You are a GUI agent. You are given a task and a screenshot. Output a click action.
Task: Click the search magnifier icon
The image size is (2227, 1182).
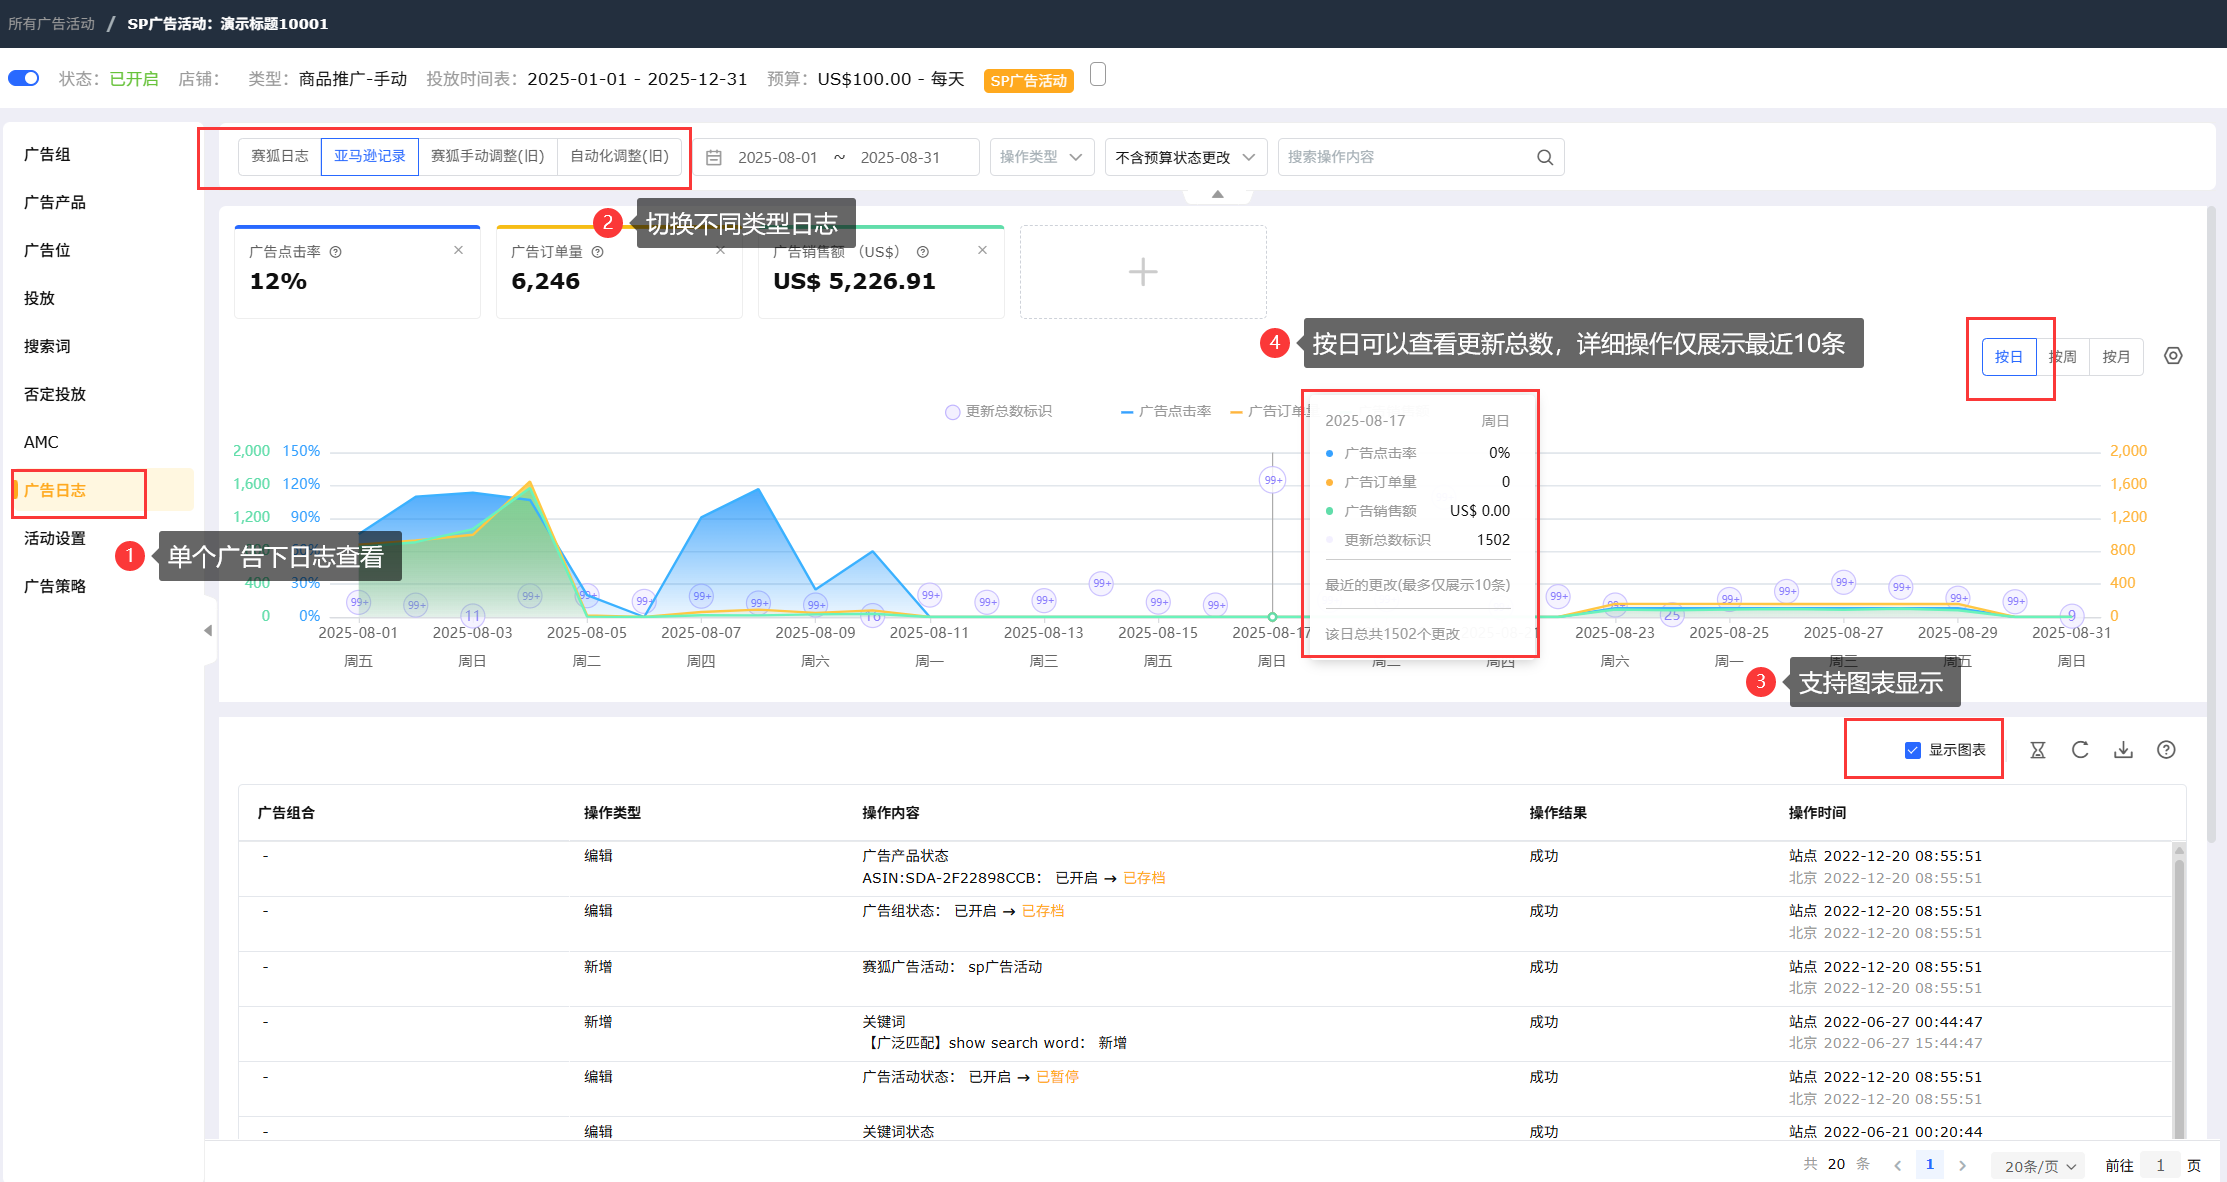click(x=1545, y=157)
